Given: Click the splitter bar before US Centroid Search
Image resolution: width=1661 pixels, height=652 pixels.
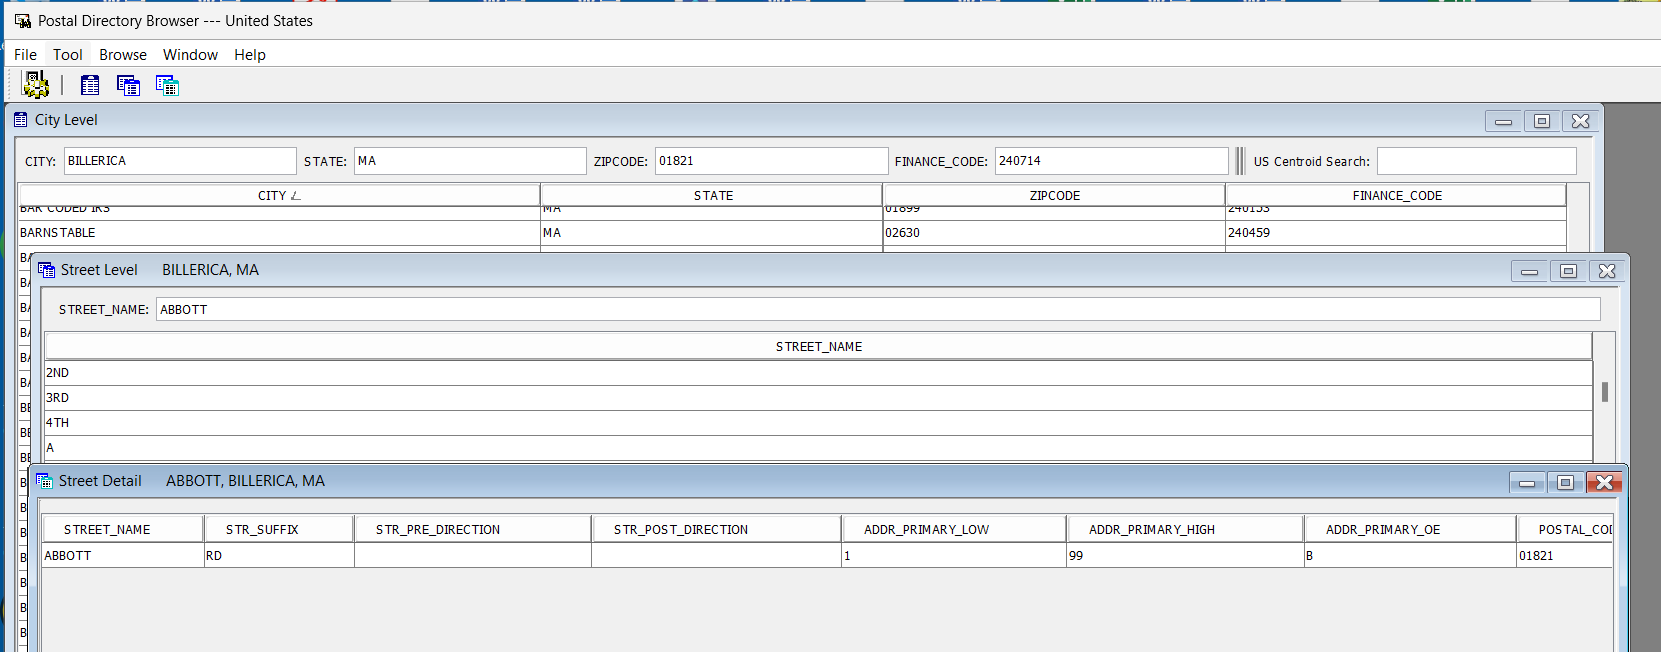Looking at the screenshot, I should (x=1240, y=161).
